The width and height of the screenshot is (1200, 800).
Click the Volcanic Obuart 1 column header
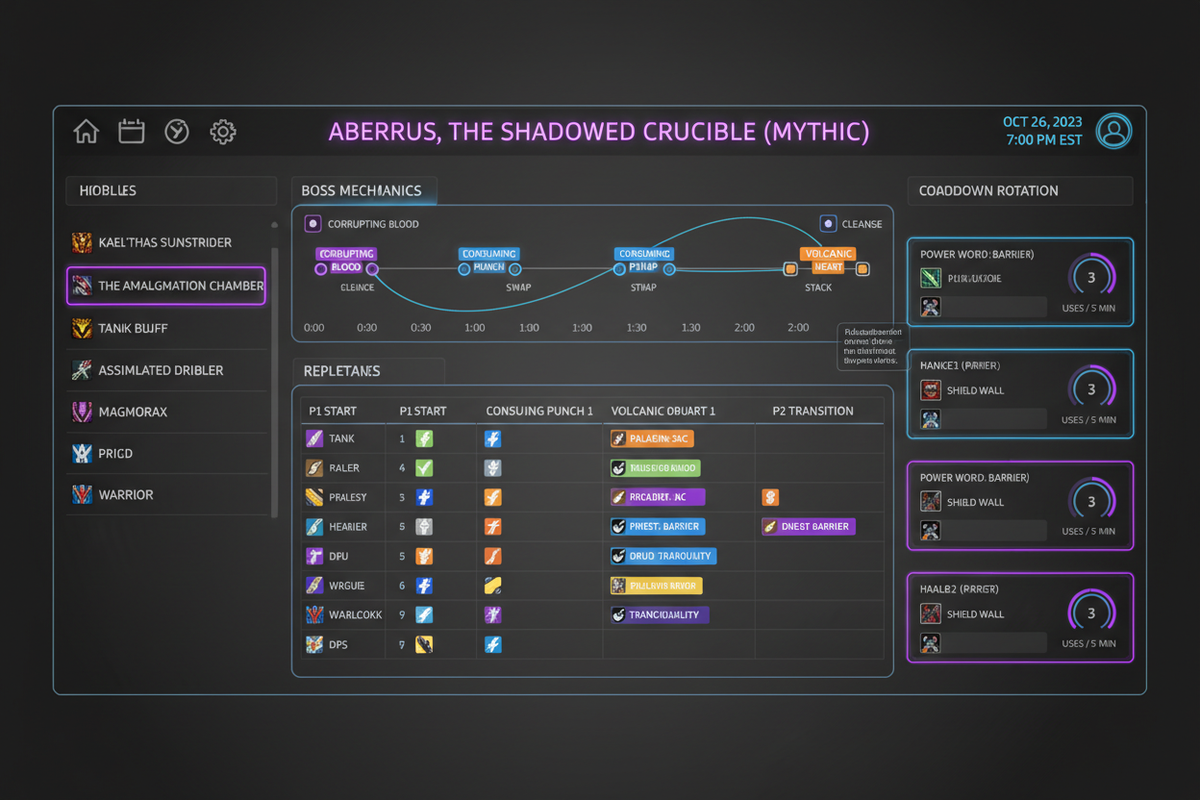tap(664, 411)
